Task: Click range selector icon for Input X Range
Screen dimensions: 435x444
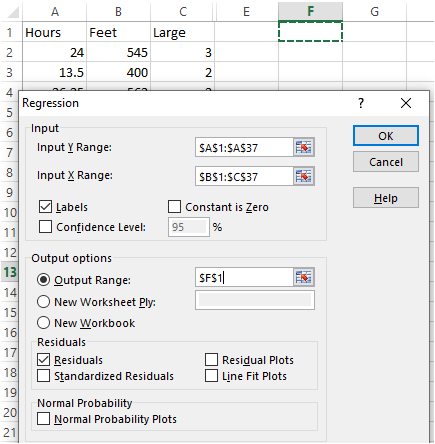Action: point(304,176)
